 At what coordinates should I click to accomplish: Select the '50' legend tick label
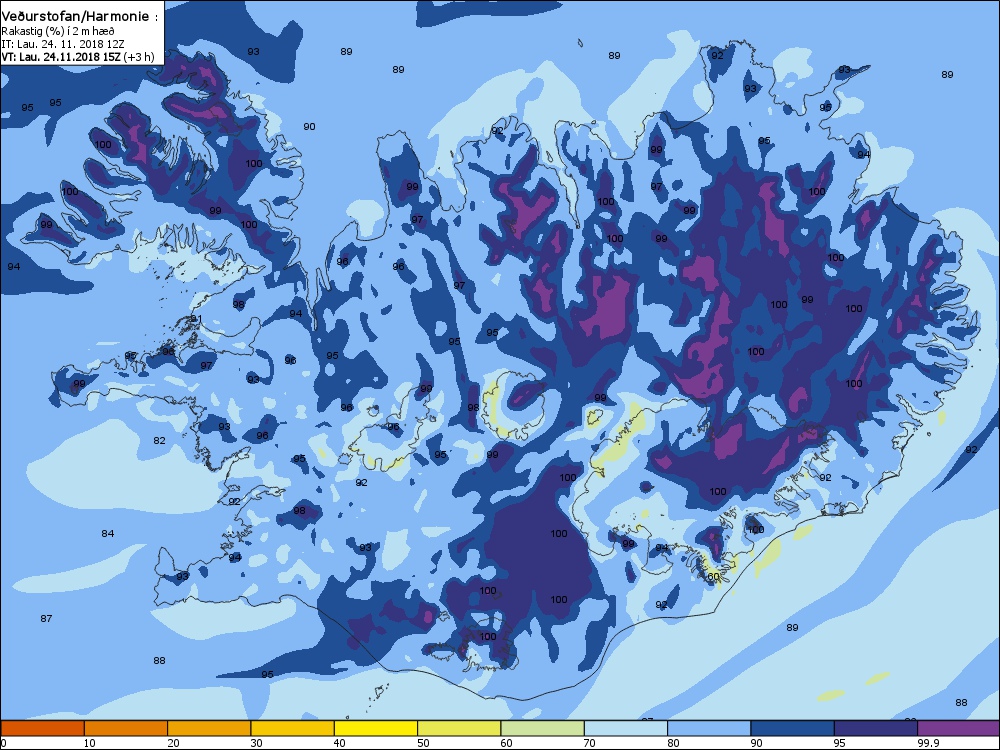(x=423, y=743)
